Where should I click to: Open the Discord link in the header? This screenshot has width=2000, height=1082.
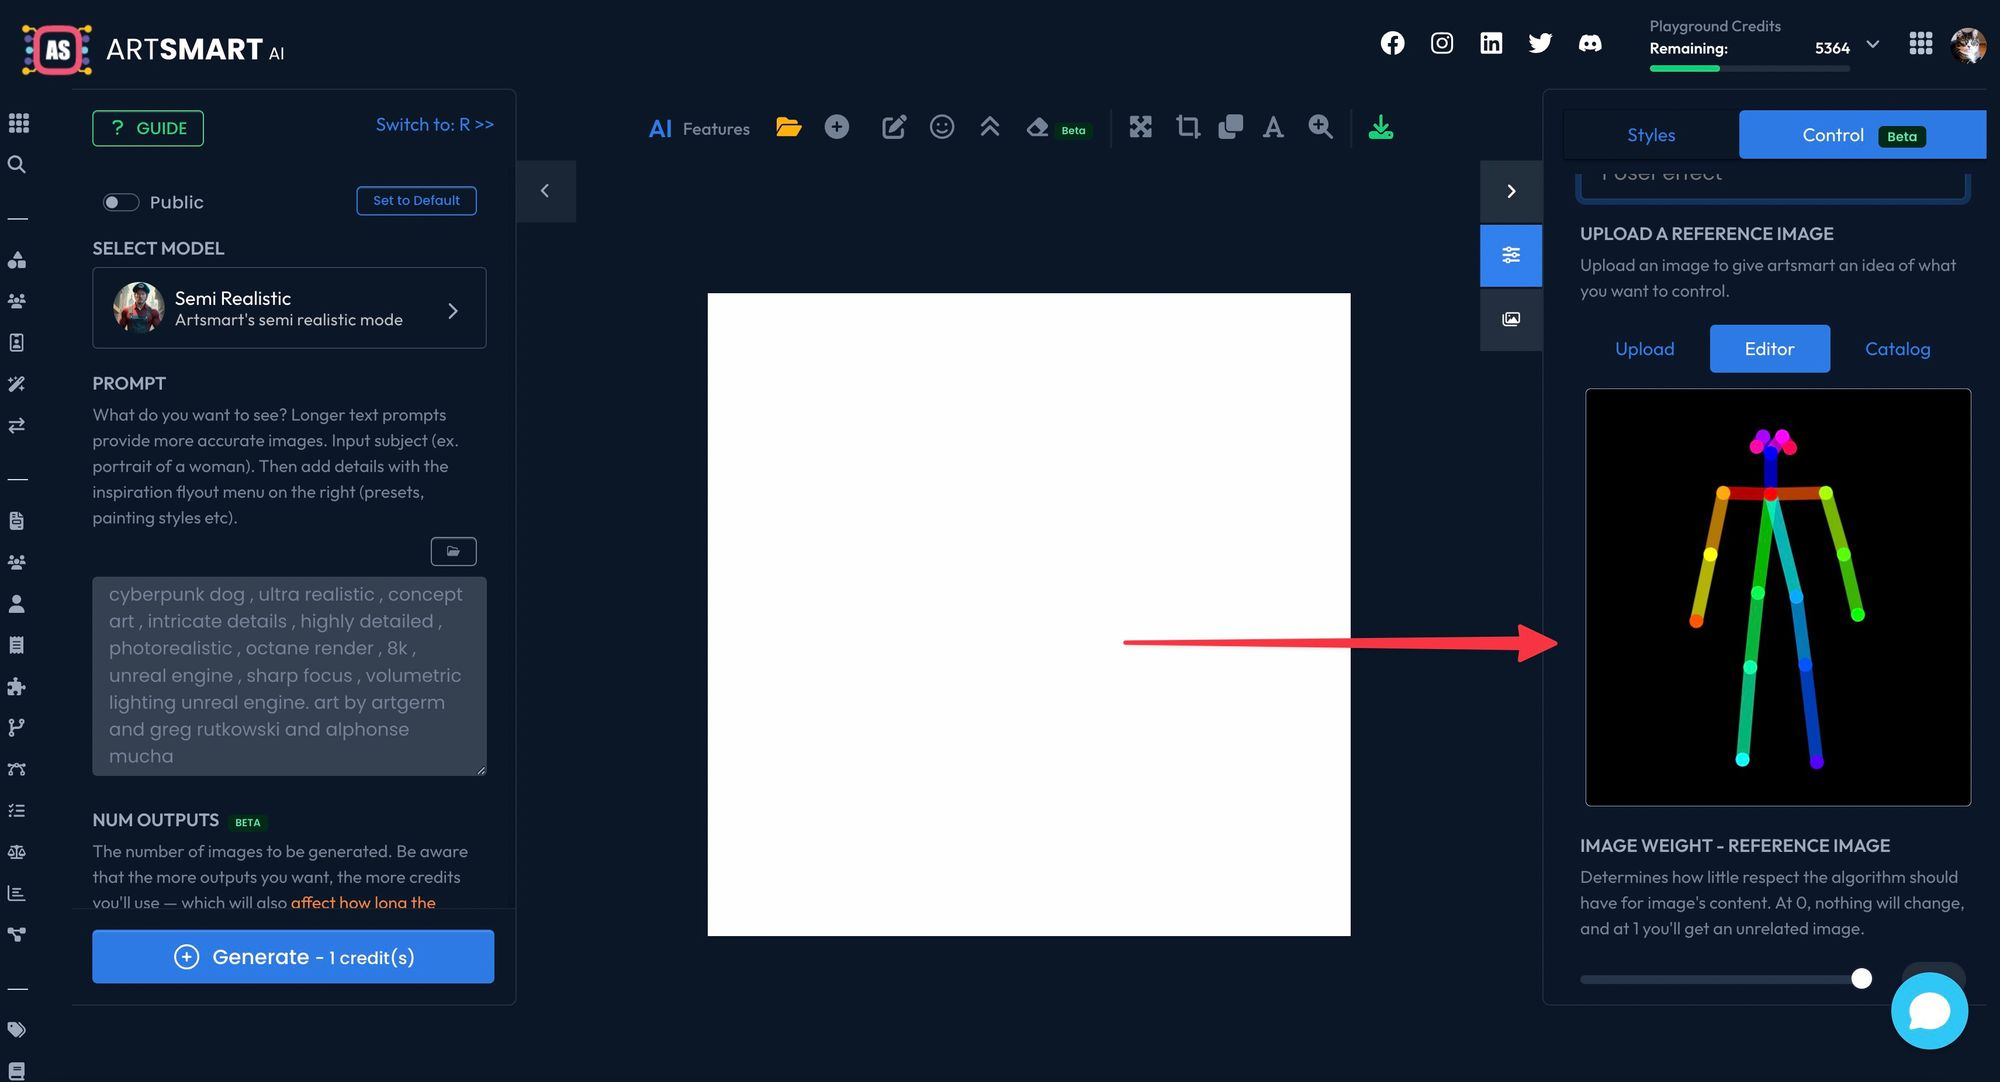click(x=1590, y=43)
